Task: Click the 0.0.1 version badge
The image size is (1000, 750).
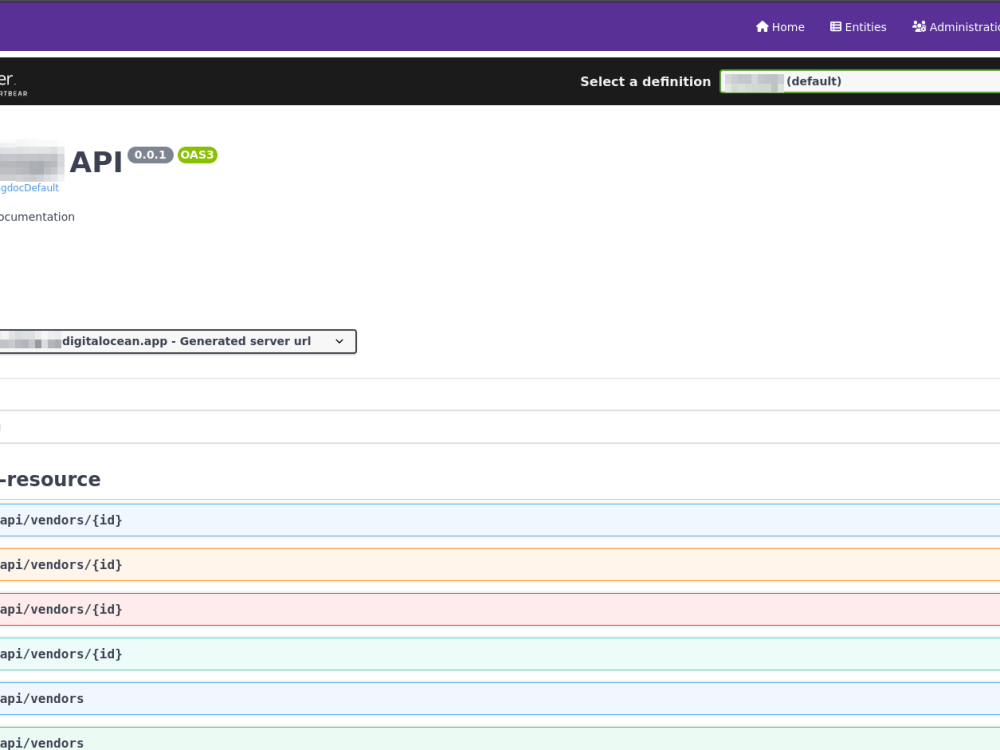Action: pos(151,155)
